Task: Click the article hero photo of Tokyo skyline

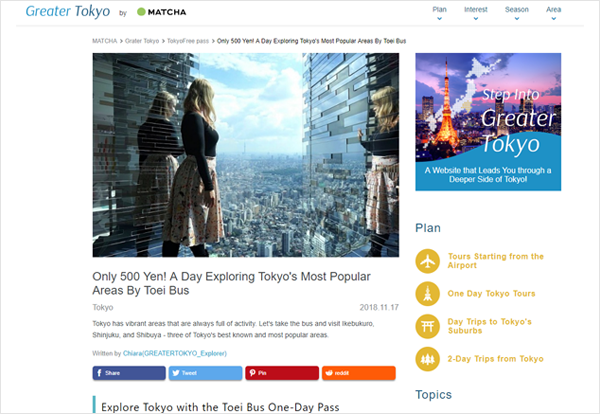Action: tap(246, 155)
